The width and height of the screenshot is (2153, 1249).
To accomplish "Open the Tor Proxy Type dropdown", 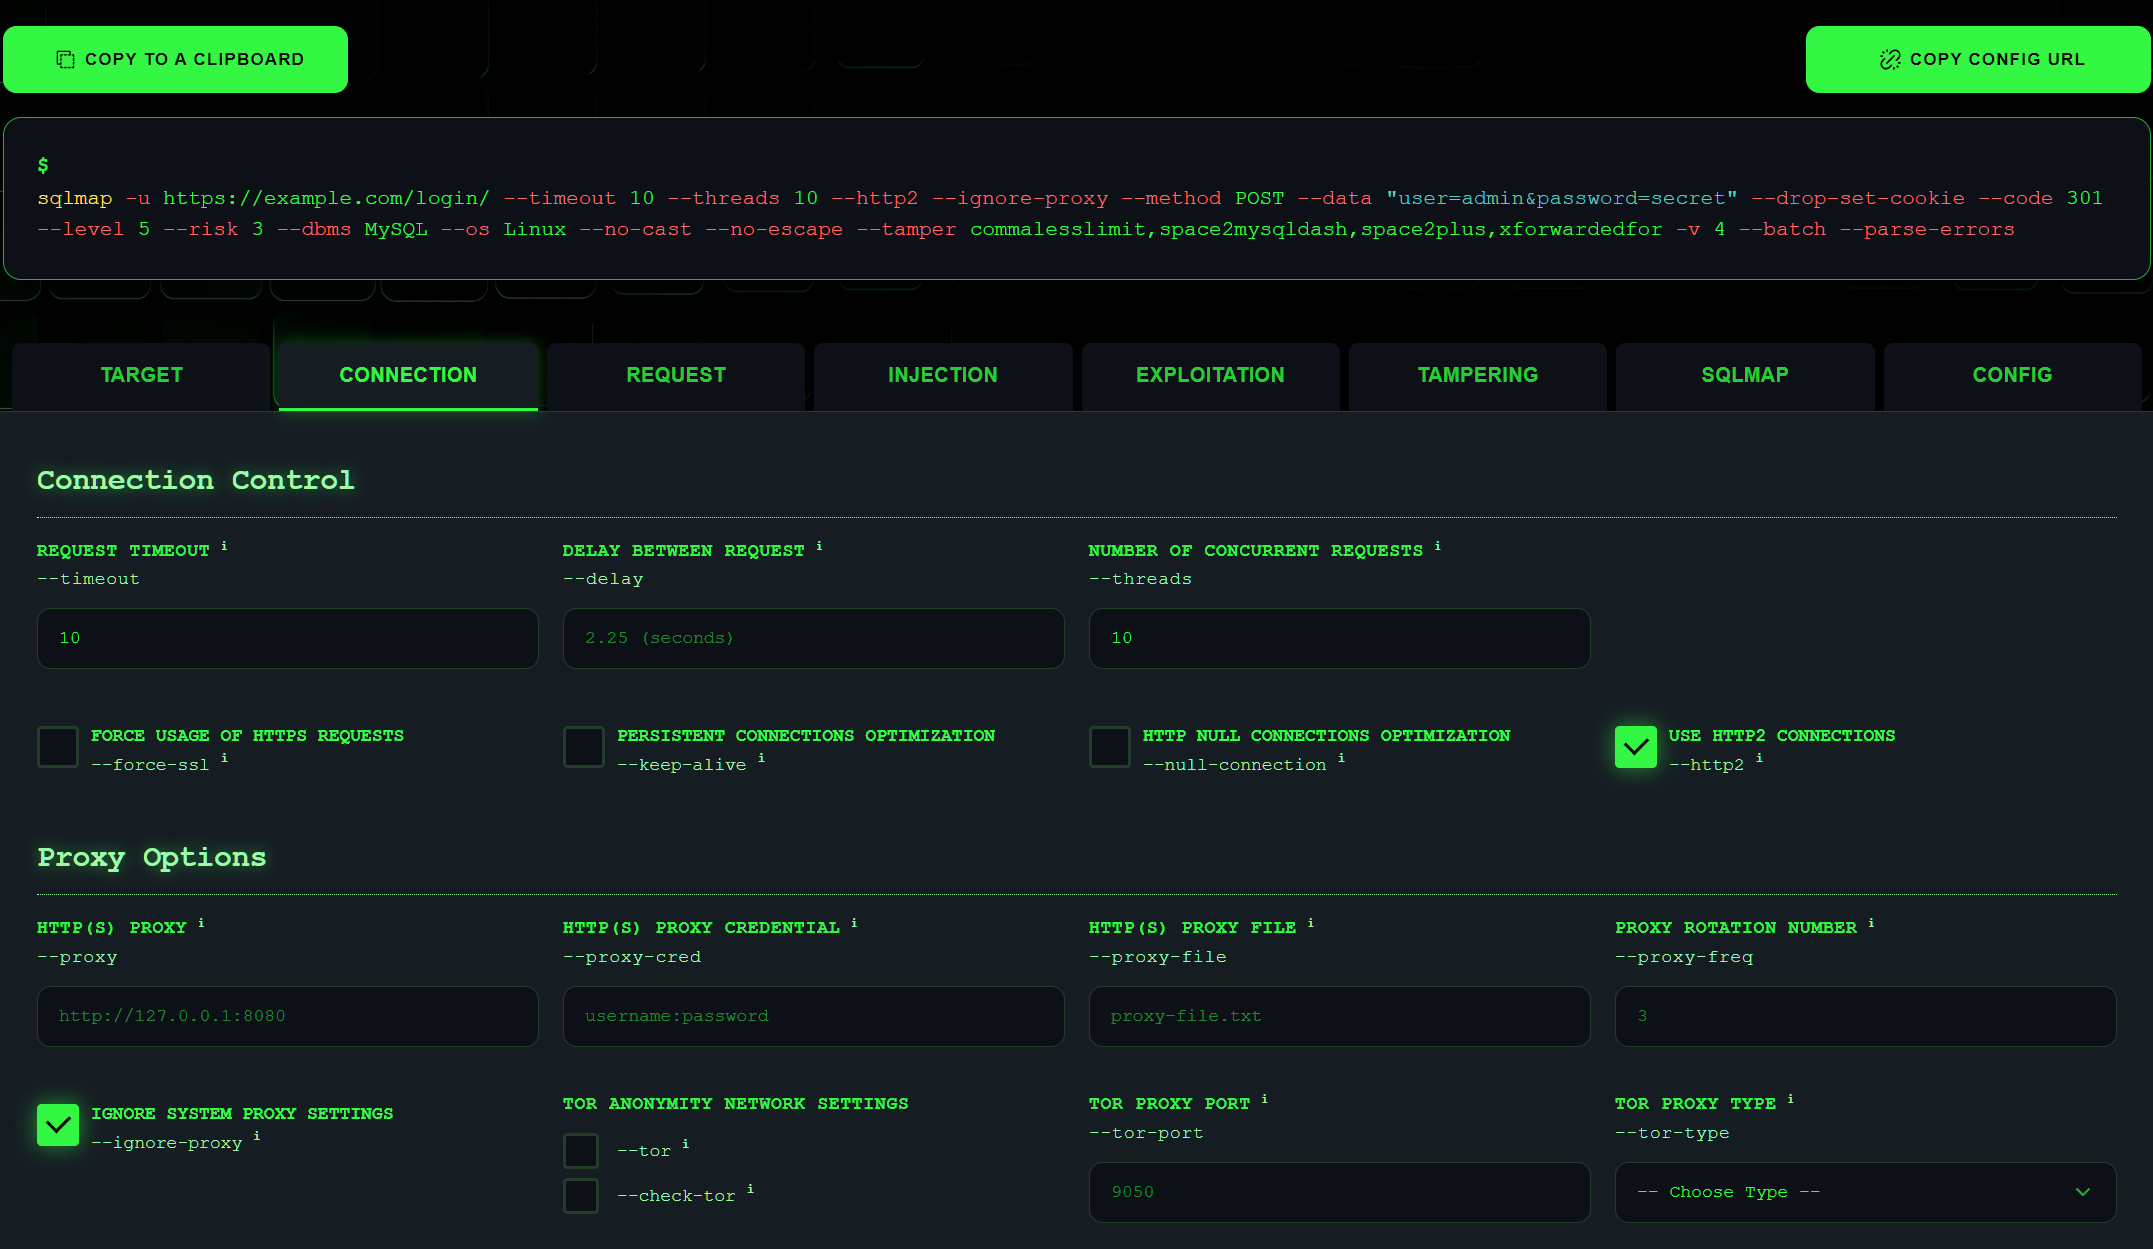I will click(1865, 1192).
